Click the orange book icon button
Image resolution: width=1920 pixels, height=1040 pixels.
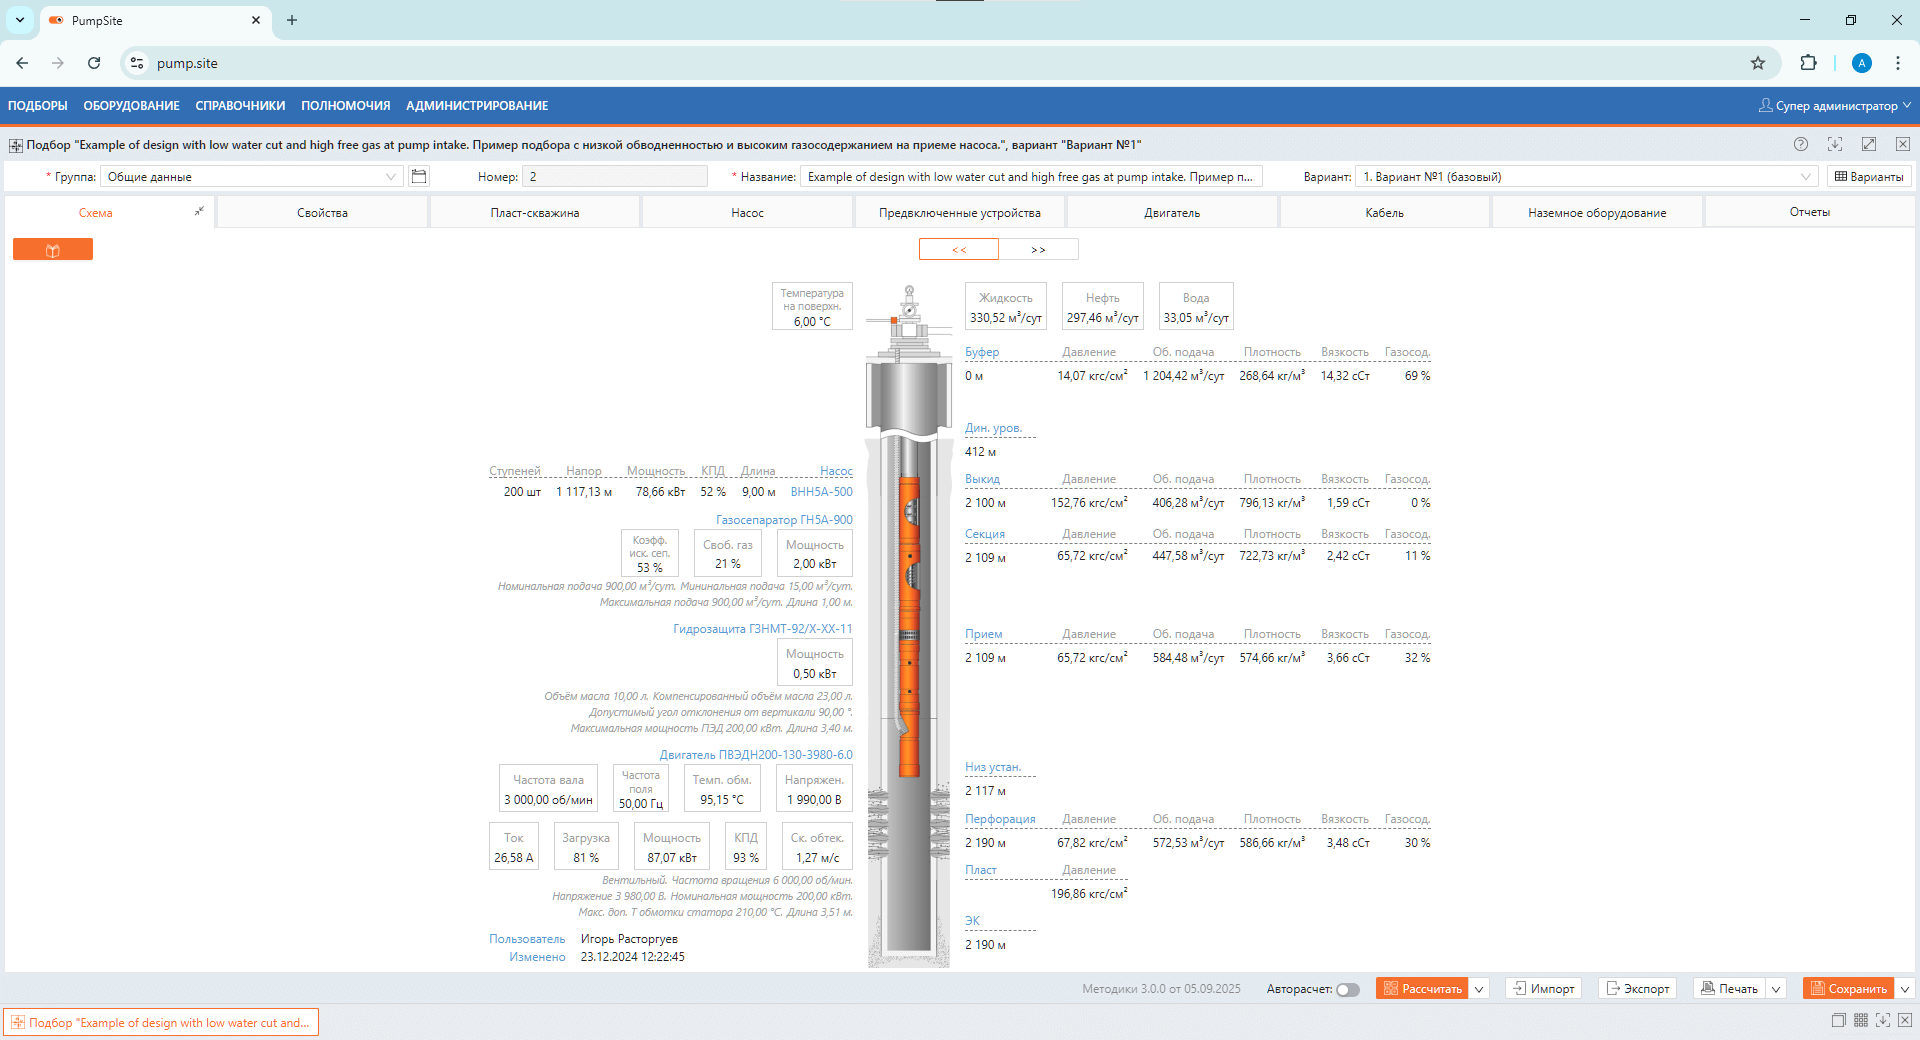[x=53, y=250]
